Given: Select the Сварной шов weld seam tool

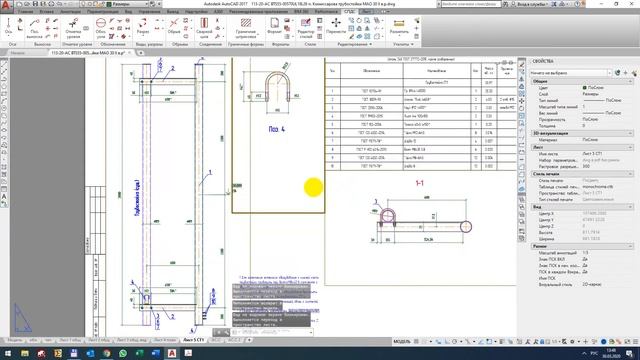Looking at the screenshot, I should tap(204, 28).
